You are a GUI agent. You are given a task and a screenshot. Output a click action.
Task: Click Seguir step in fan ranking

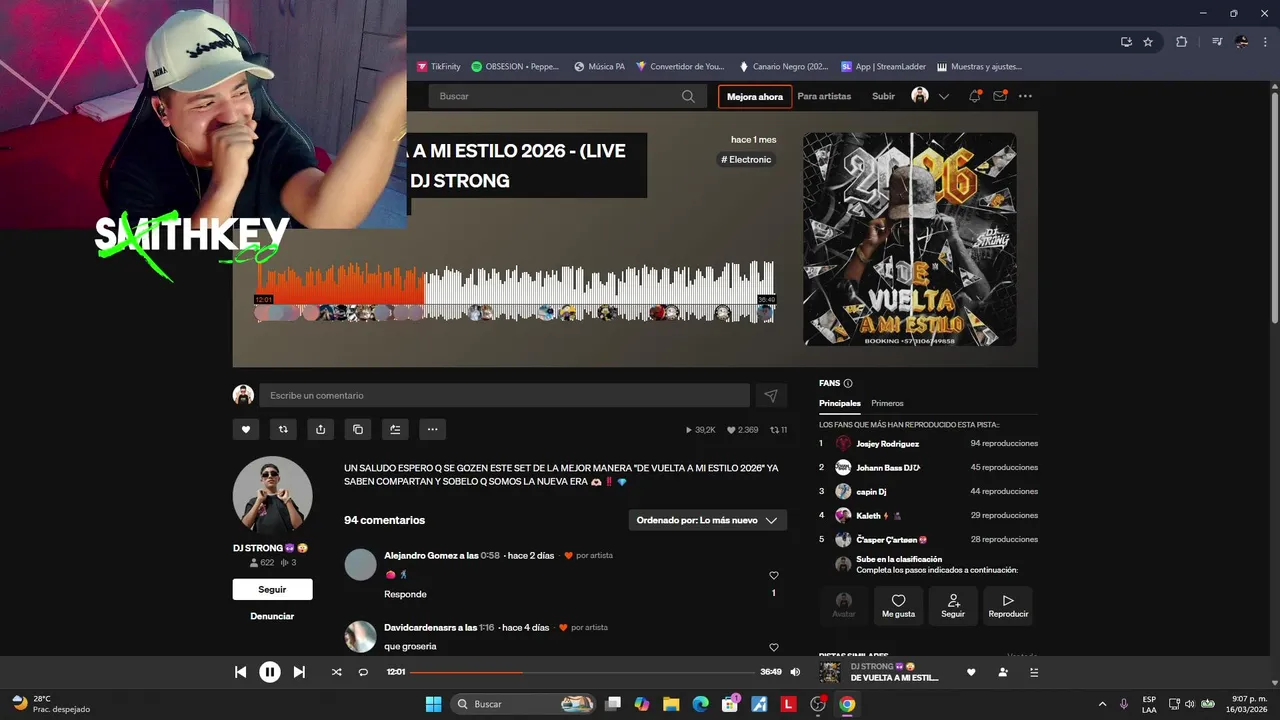(953, 604)
